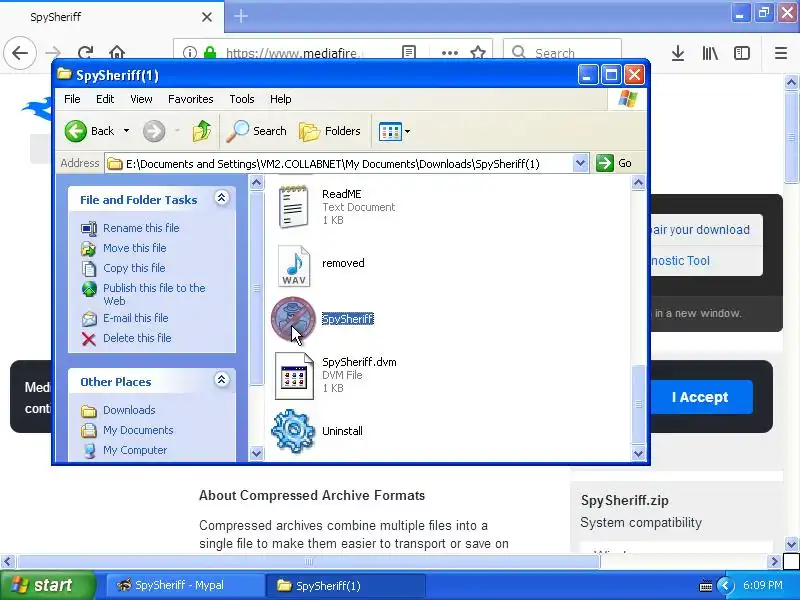Viewport: 800px width, 600px height.
Task: Open the browser hamburger menu
Action: click(781, 53)
